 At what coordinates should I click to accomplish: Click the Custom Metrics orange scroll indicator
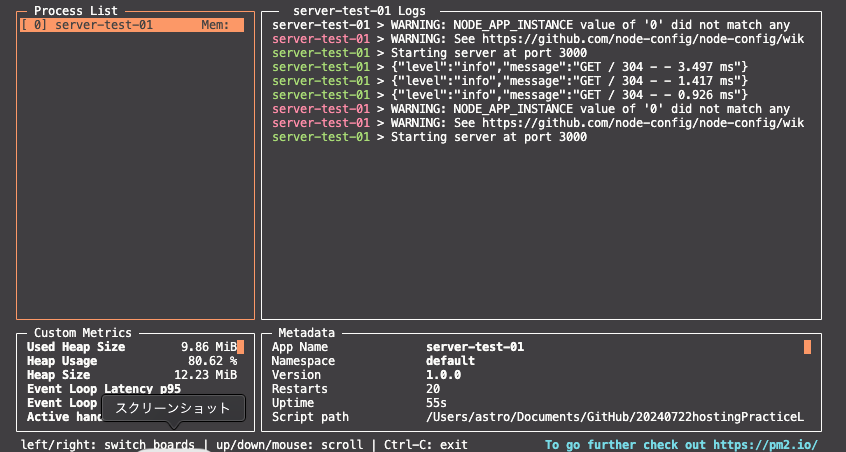(241, 347)
